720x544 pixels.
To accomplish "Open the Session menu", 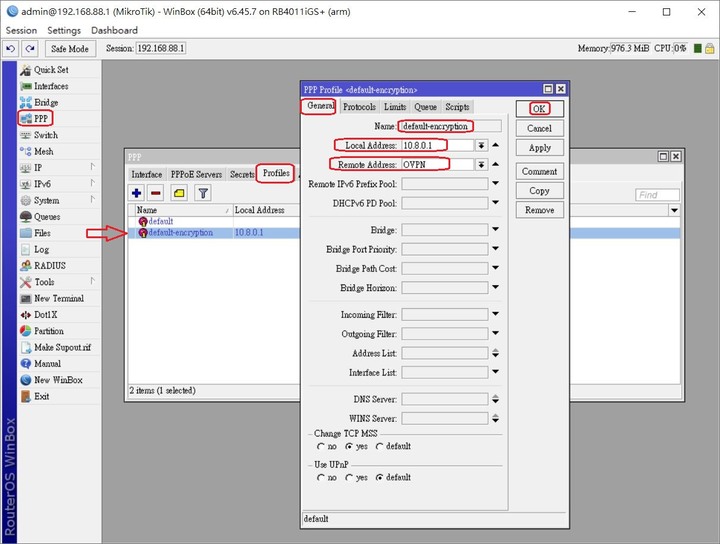I will click(21, 30).
